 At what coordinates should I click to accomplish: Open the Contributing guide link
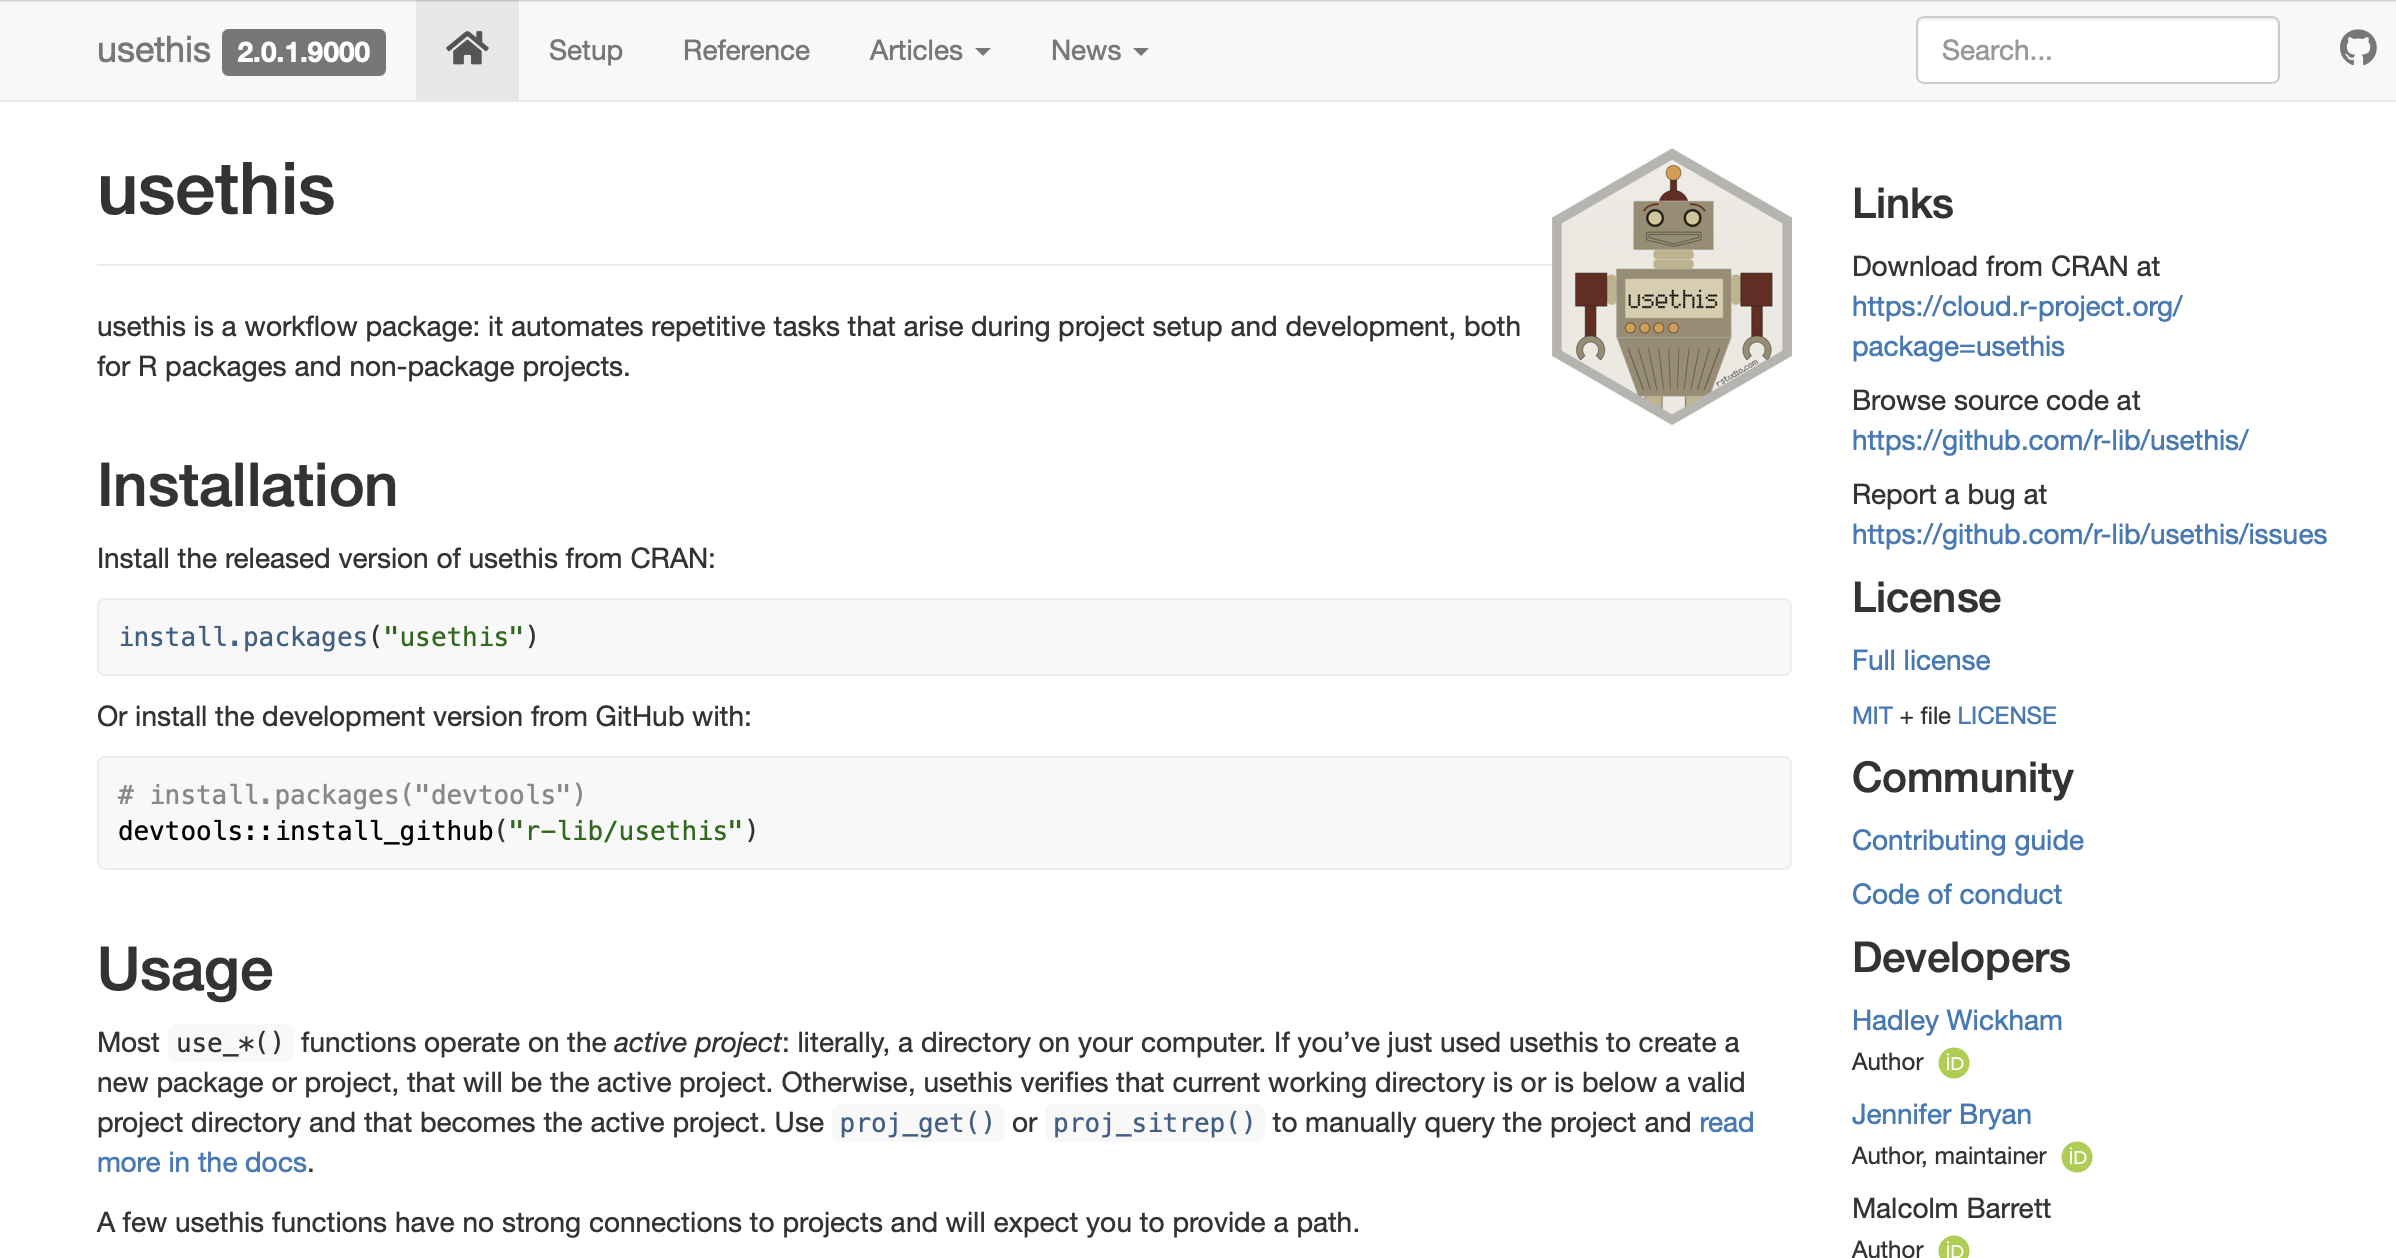tap(1967, 840)
